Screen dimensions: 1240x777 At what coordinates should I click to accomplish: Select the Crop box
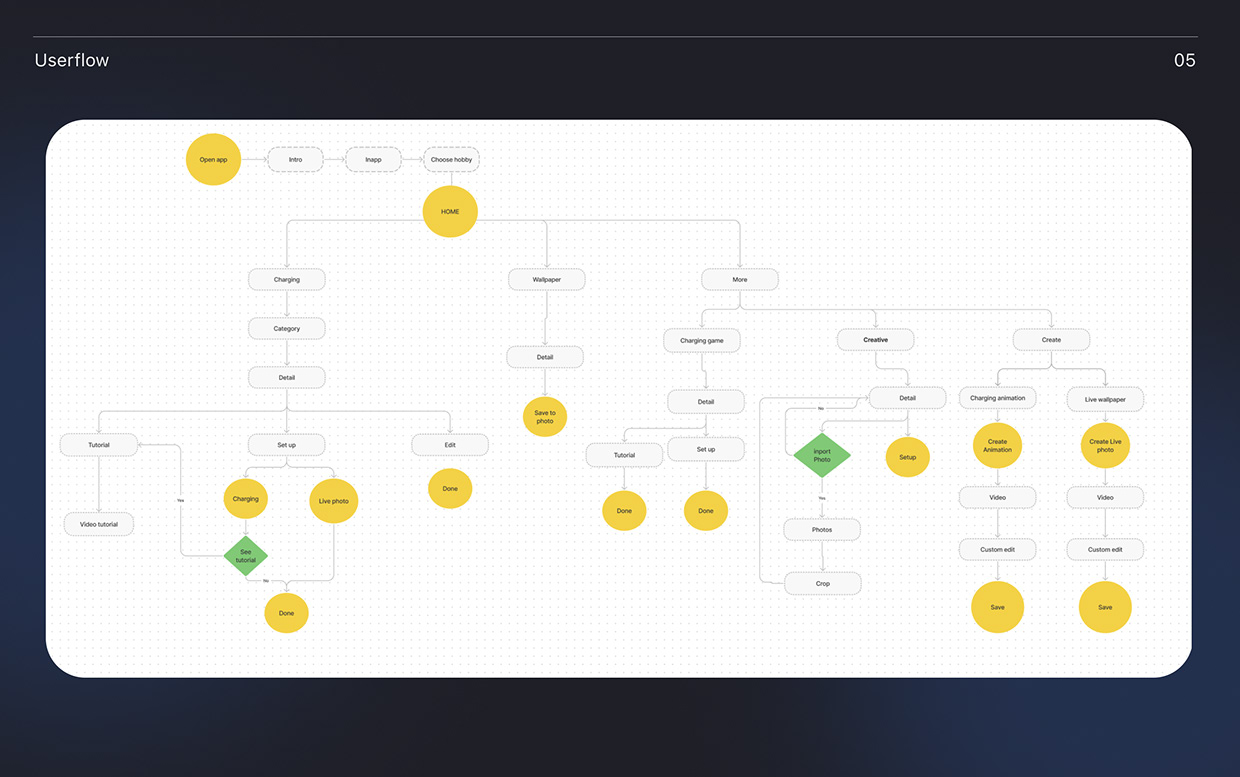point(823,583)
